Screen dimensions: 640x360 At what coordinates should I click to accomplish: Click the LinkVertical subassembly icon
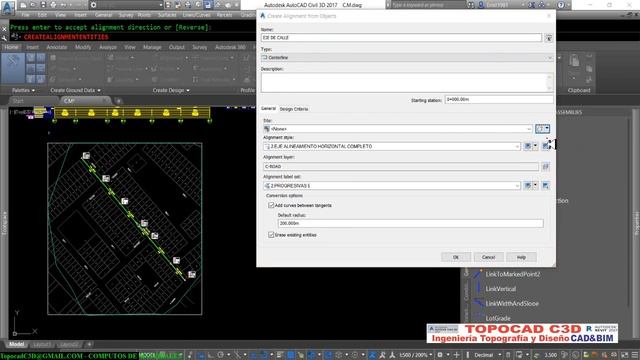[477, 288]
